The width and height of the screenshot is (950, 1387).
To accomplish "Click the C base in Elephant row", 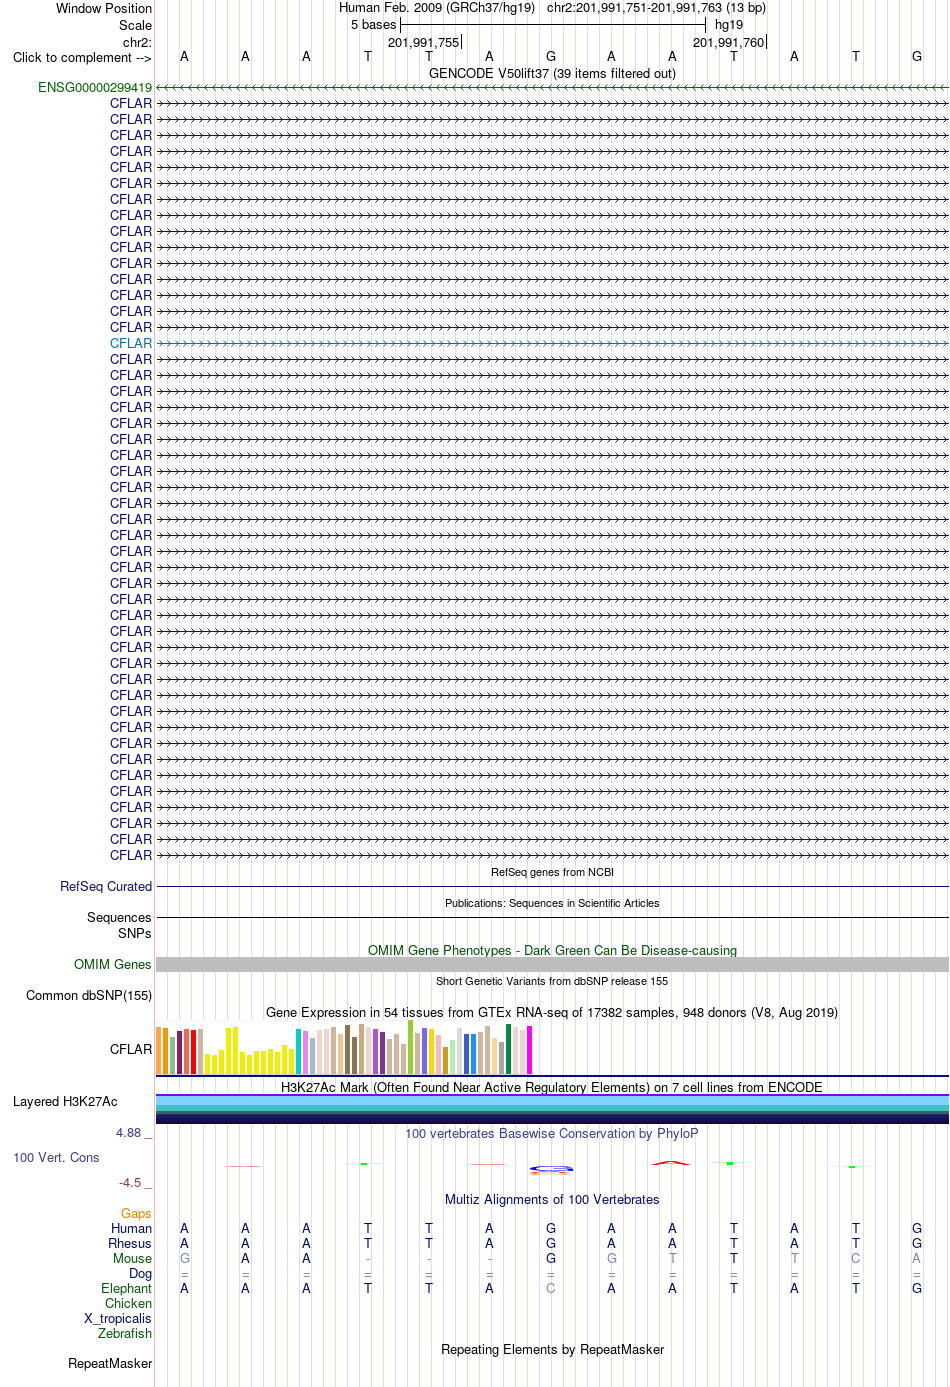I will tap(551, 1288).
